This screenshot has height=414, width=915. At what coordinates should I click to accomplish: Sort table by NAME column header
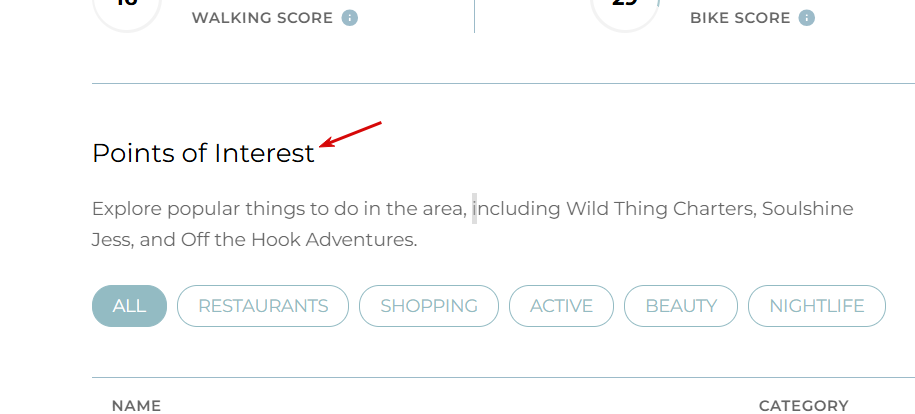[137, 406]
